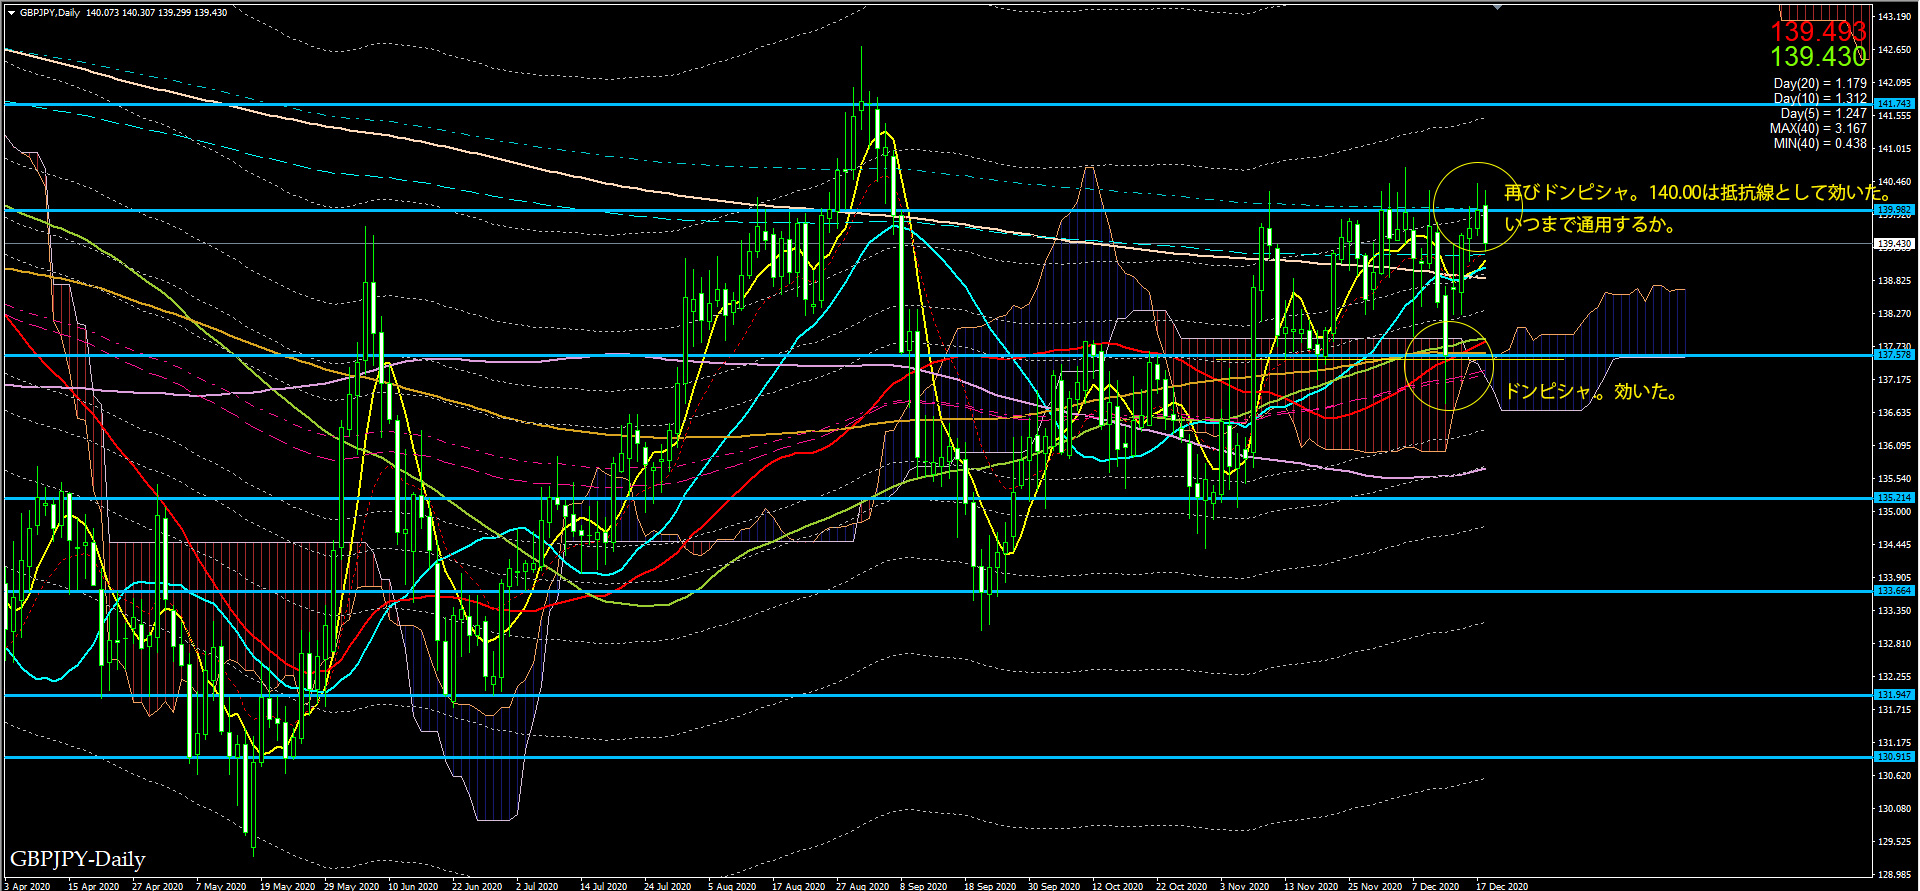Click the 139.992 horizontal line price tag

(x=1894, y=210)
